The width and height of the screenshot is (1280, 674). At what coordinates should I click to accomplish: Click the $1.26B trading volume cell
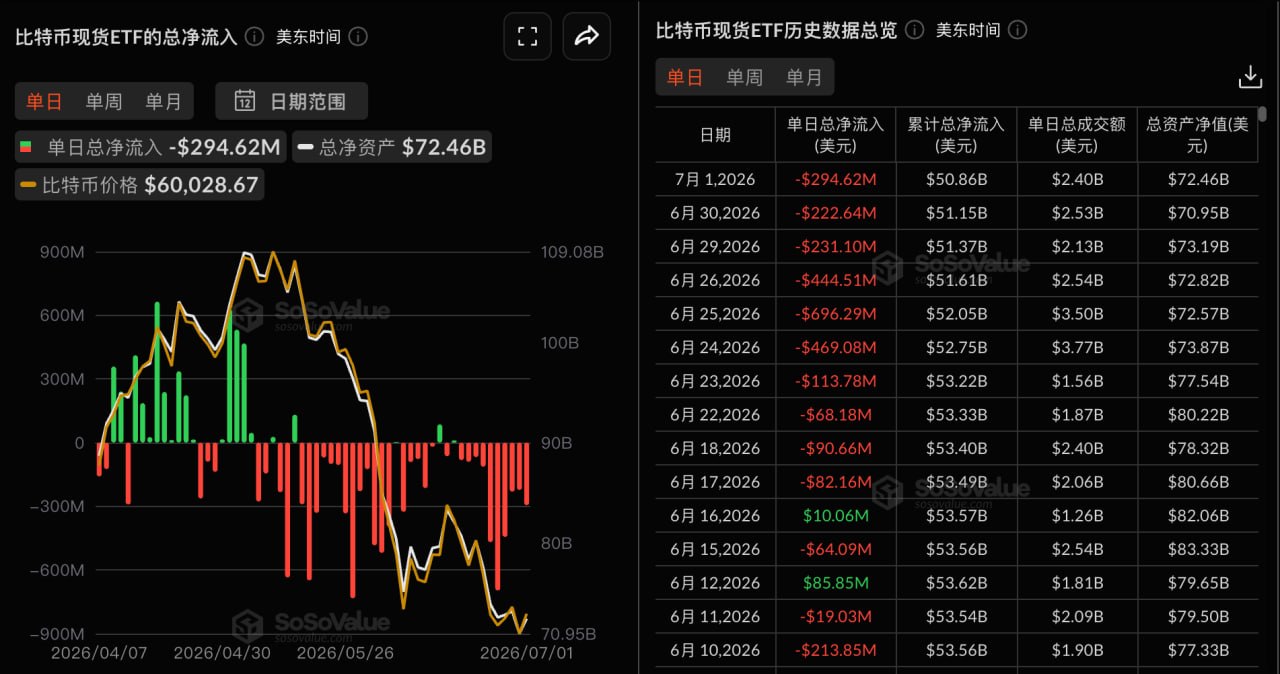point(1077,516)
